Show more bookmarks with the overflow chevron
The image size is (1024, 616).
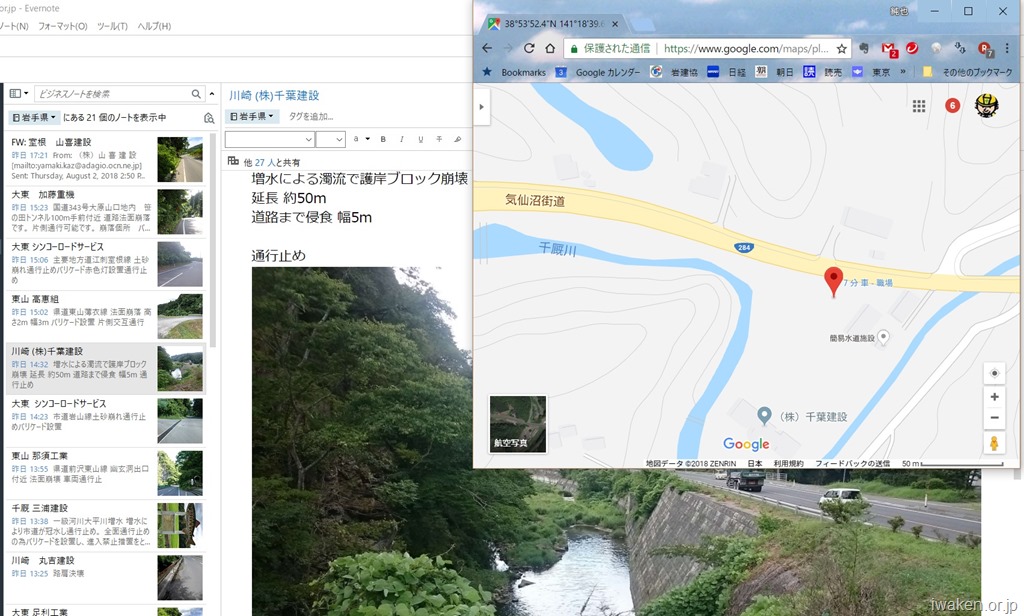point(903,72)
